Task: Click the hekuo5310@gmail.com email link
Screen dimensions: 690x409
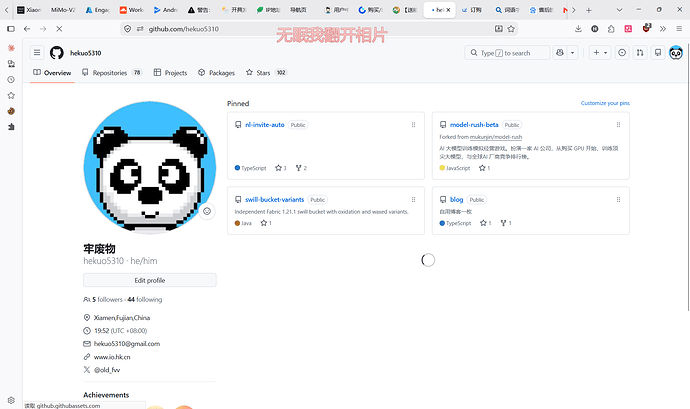Action: tap(127, 343)
